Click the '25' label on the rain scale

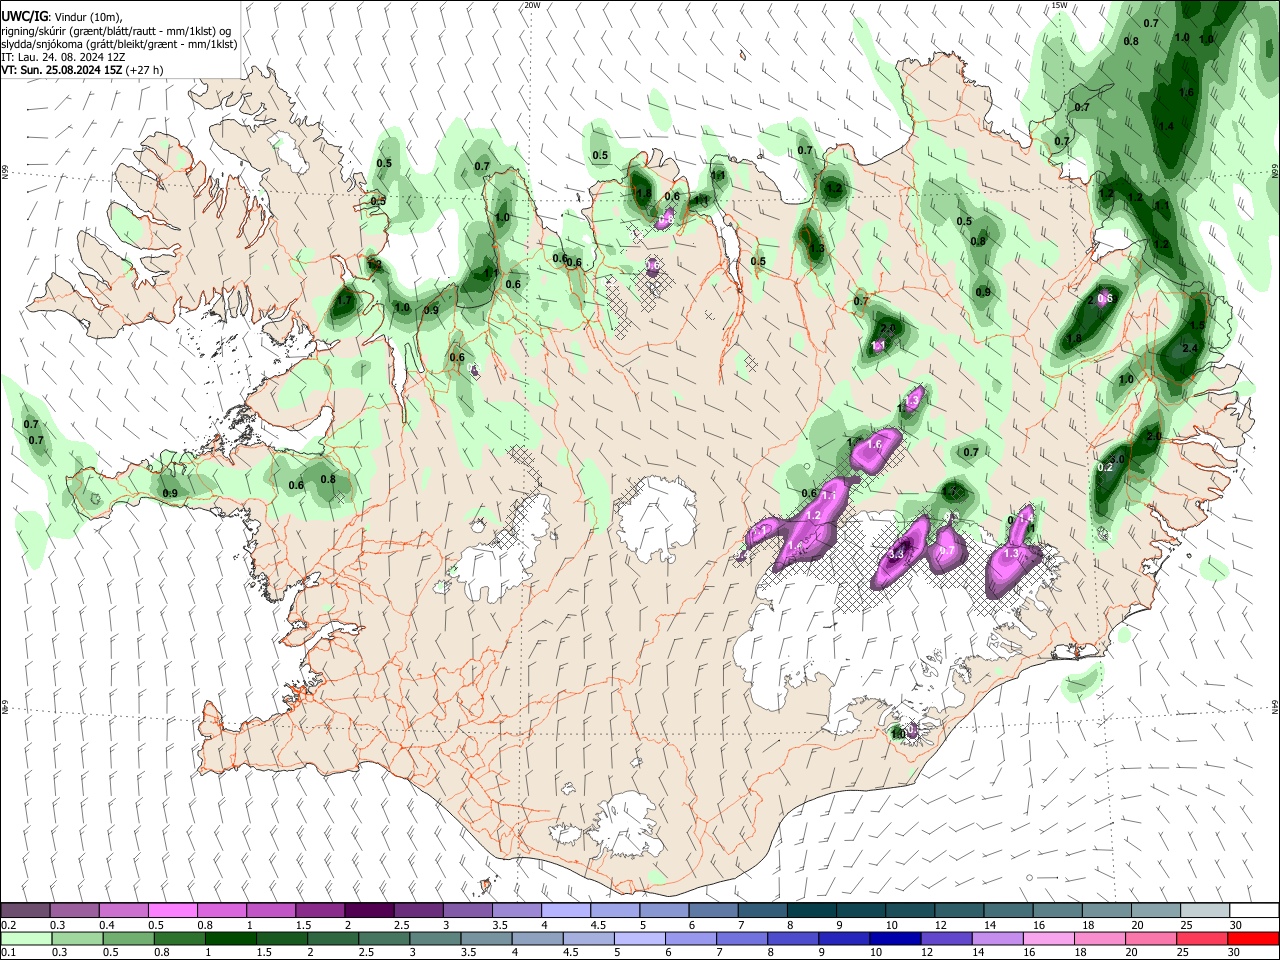pos(1185,953)
